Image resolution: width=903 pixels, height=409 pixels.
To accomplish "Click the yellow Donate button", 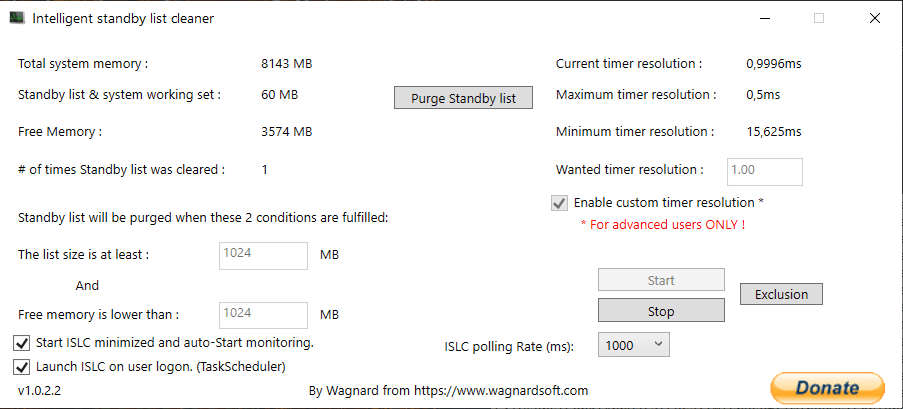I will 827,388.
